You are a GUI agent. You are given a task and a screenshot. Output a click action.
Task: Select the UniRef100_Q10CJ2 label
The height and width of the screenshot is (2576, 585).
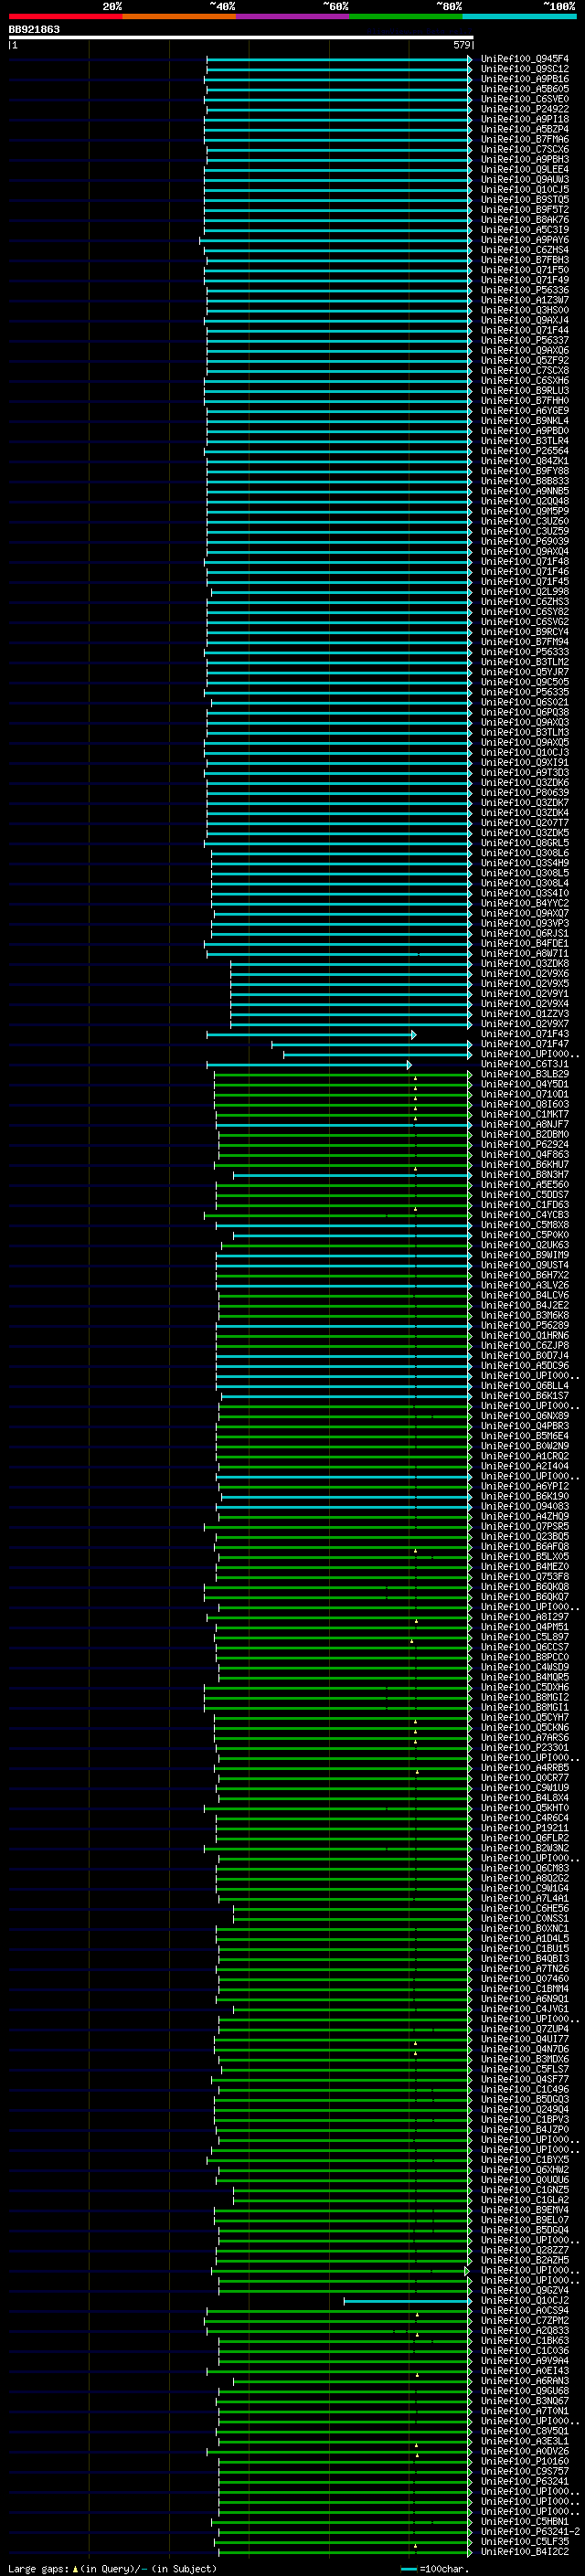click(x=525, y=2300)
